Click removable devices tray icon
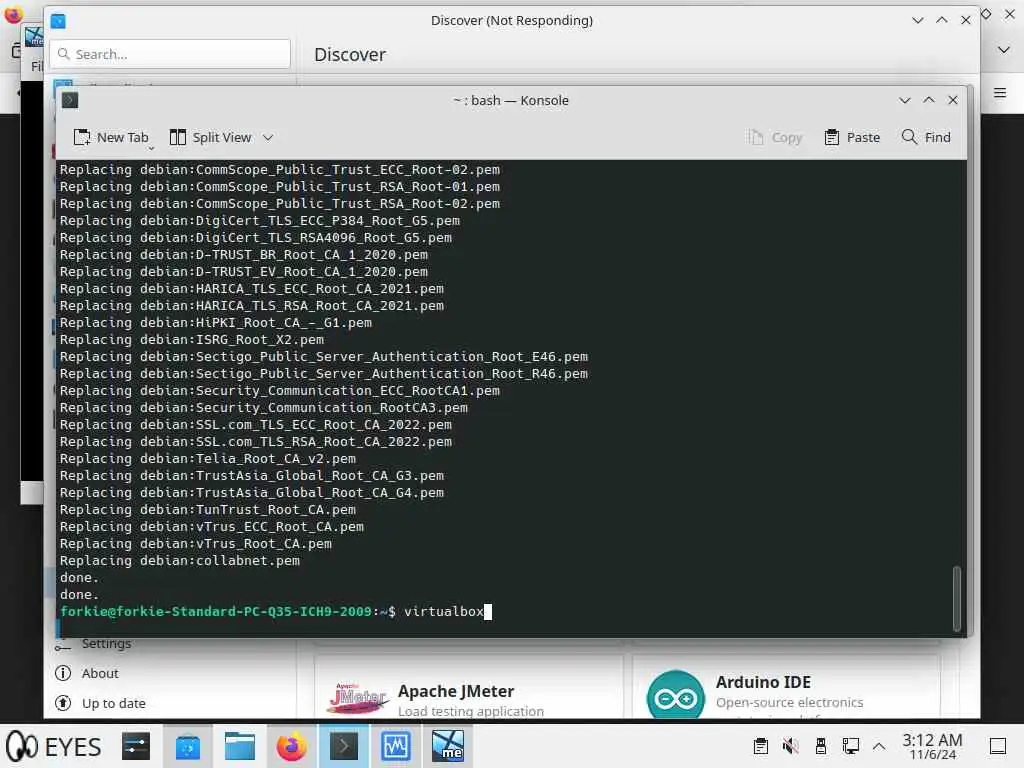The image size is (1024, 768). 820,746
